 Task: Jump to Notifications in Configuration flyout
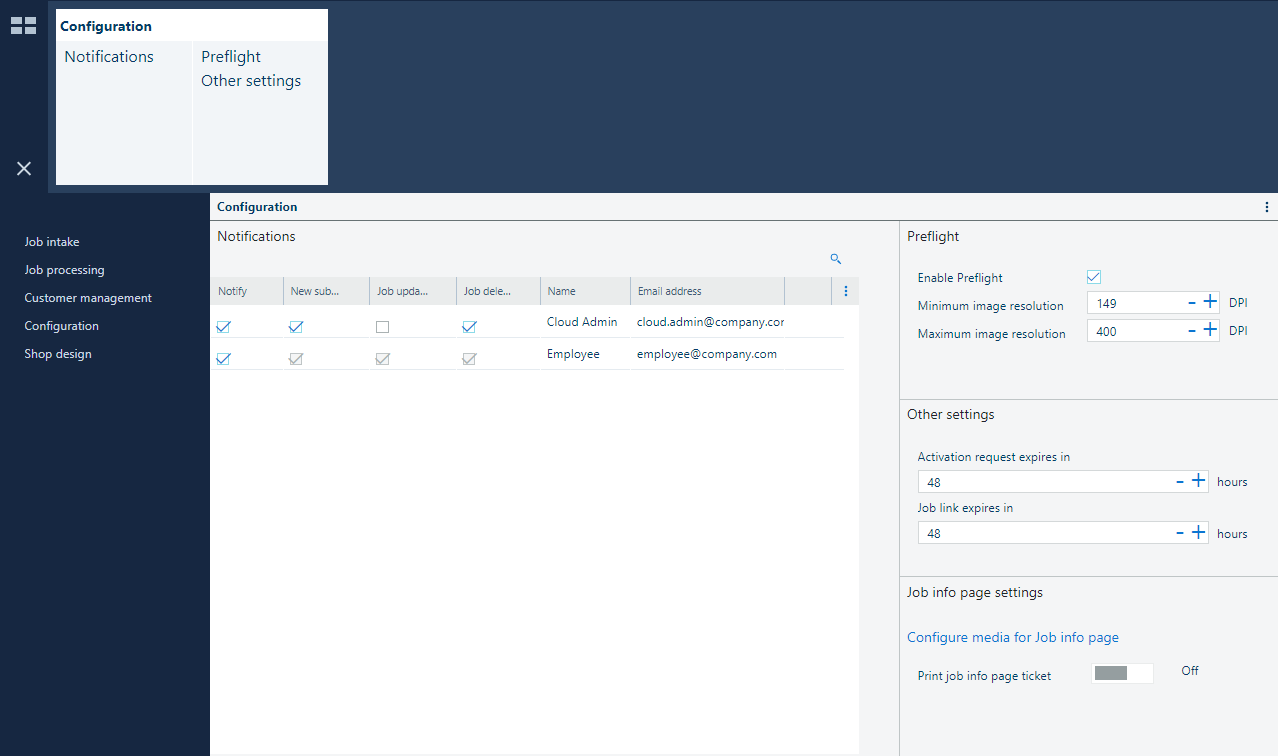pos(109,57)
